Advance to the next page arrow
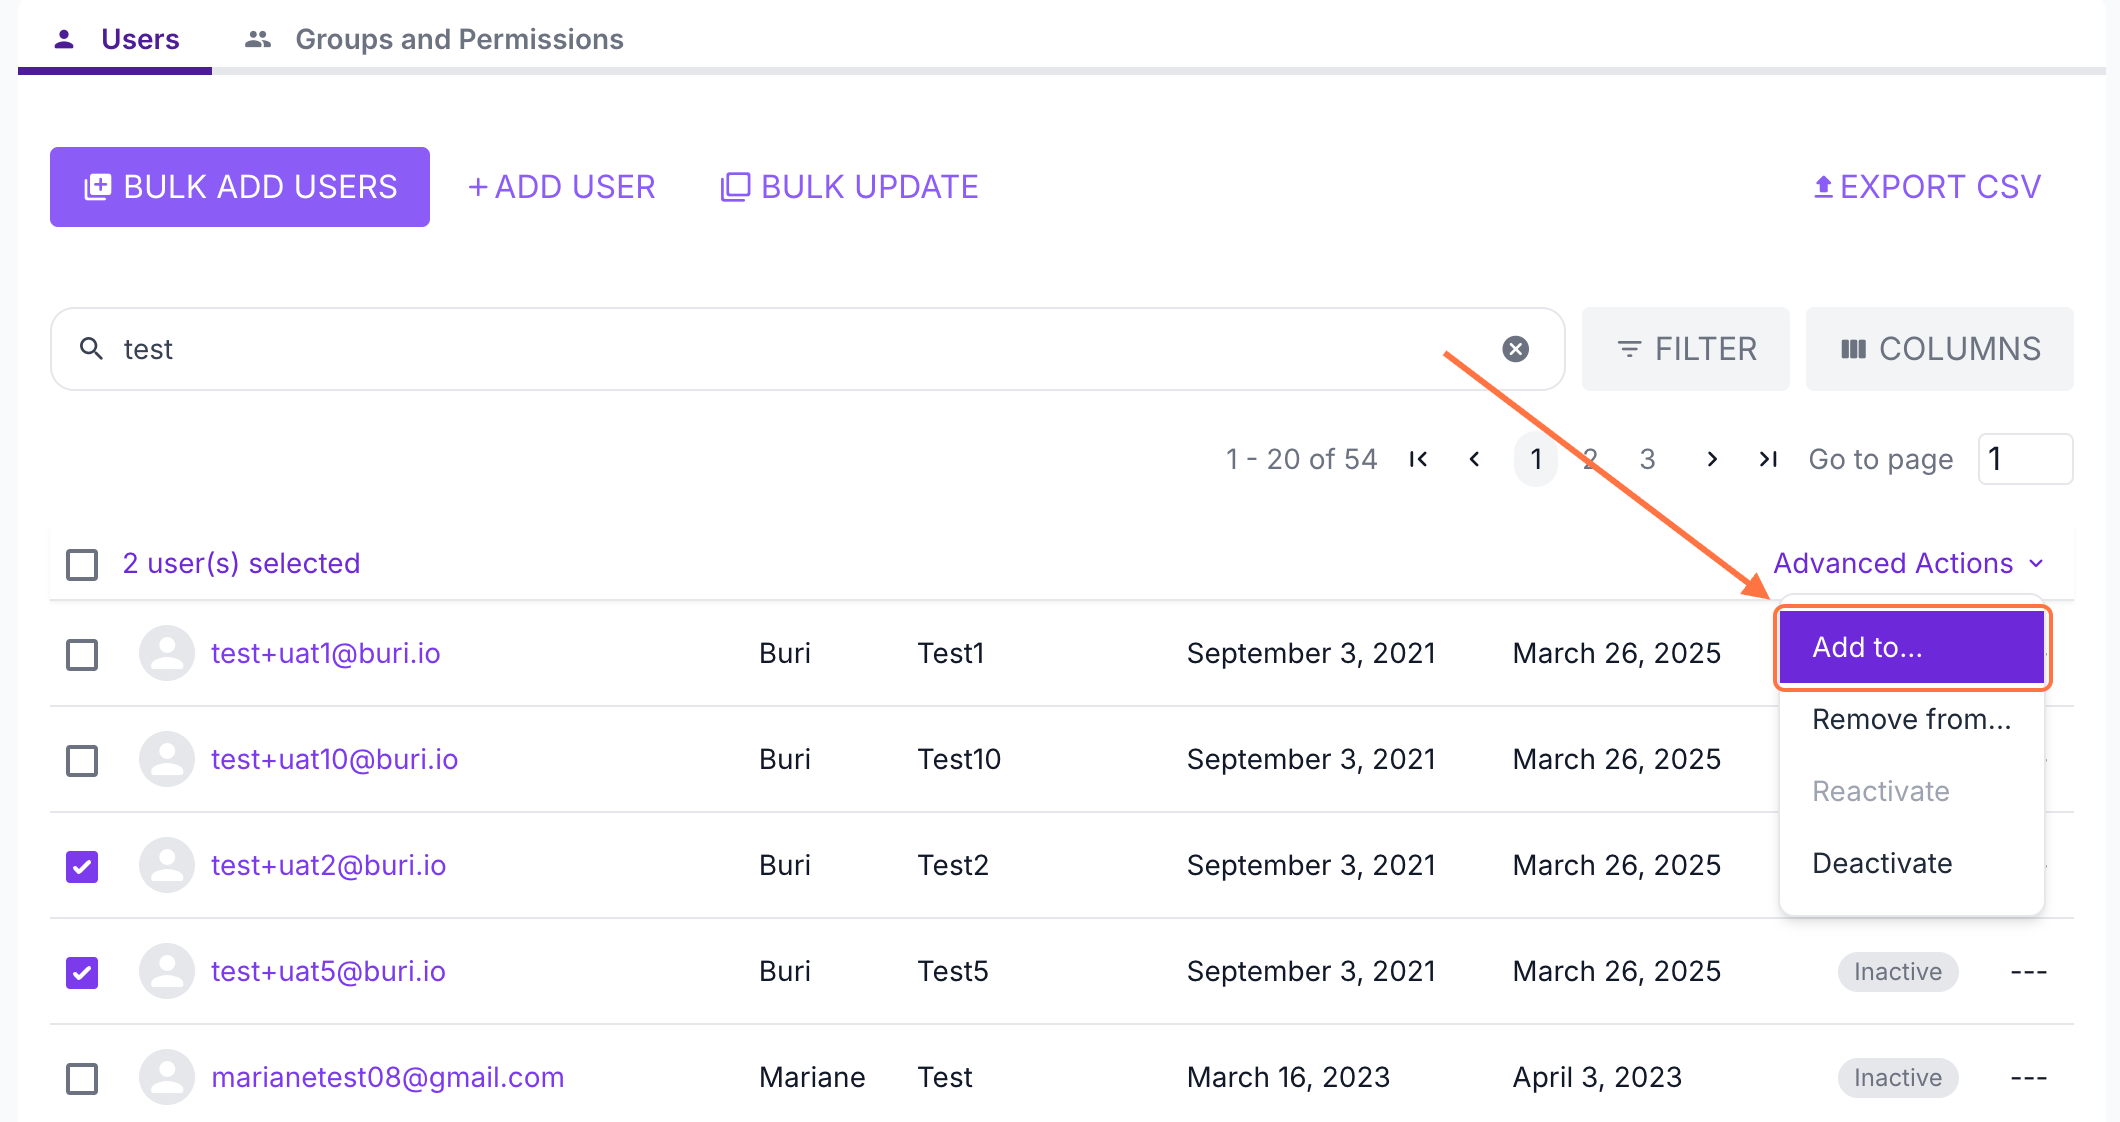 pyautogui.click(x=1712, y=459)
